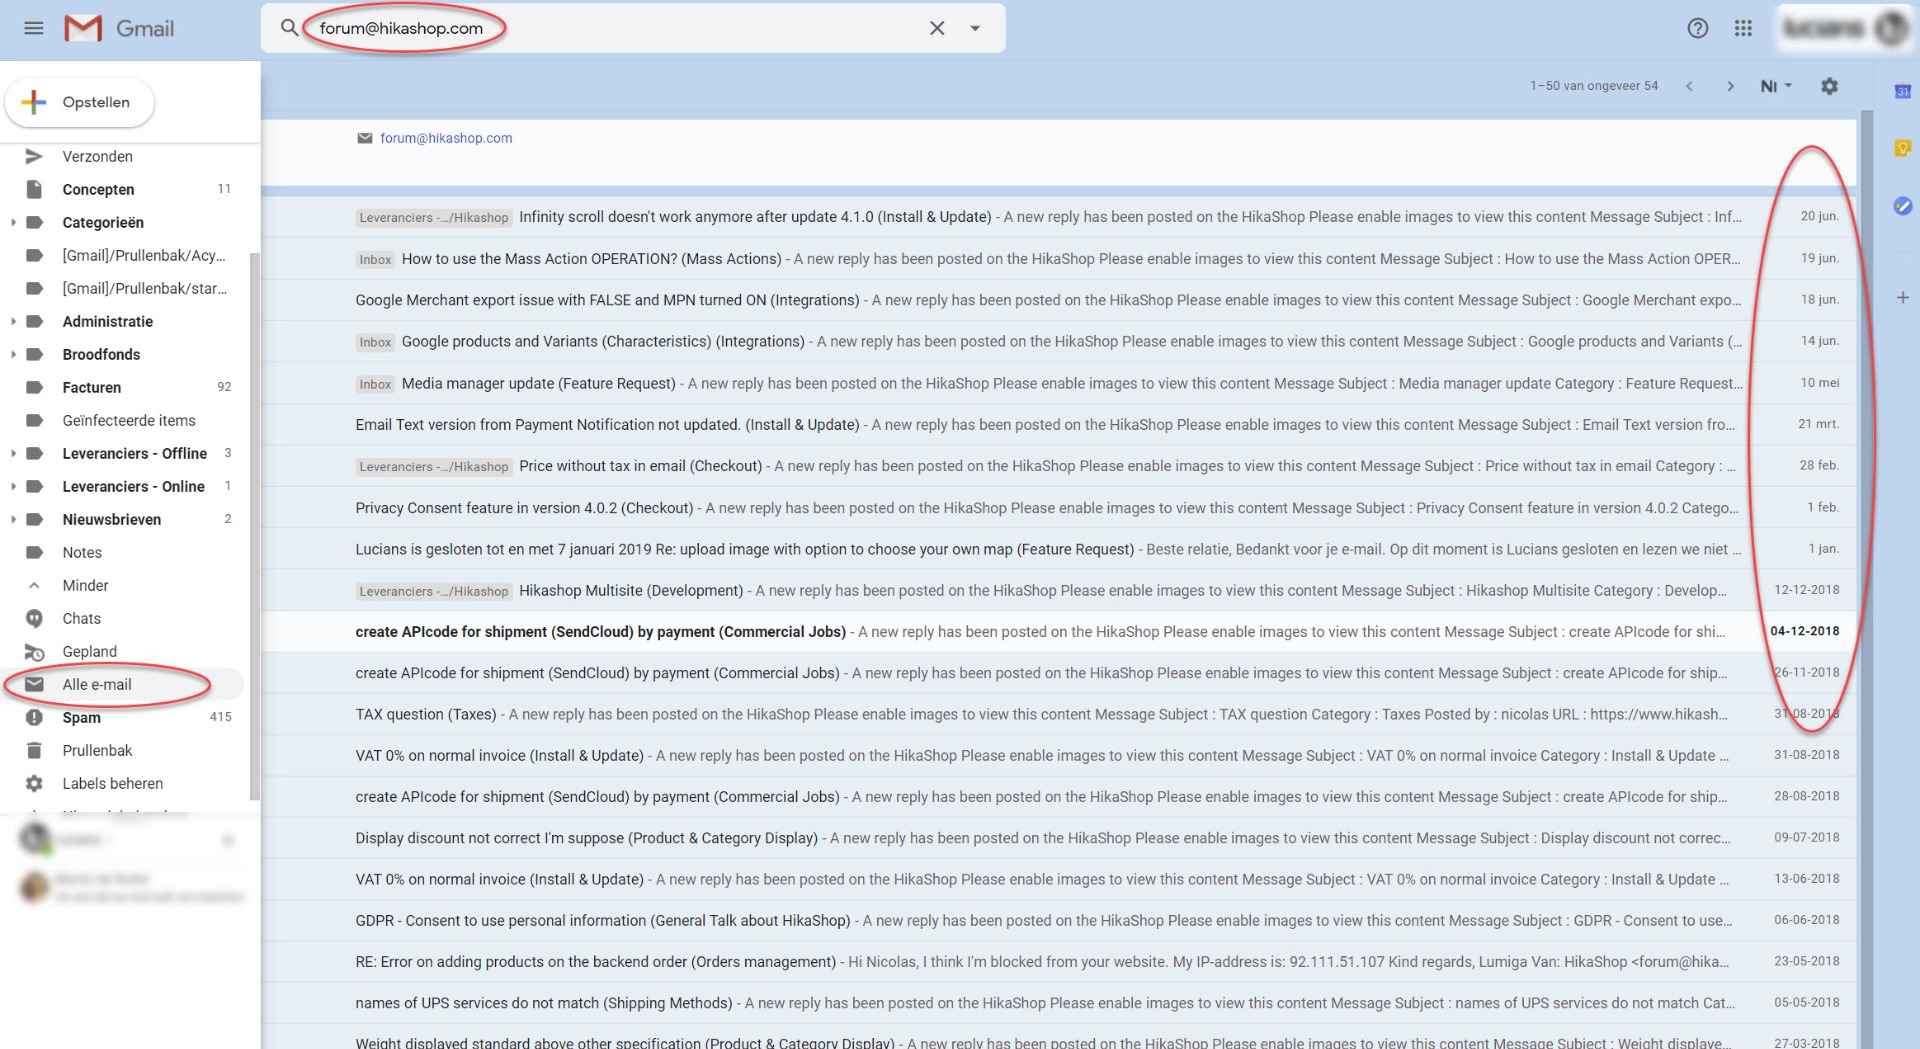
Task: Open the names of UPS services email
Action: (1058, 1004)
